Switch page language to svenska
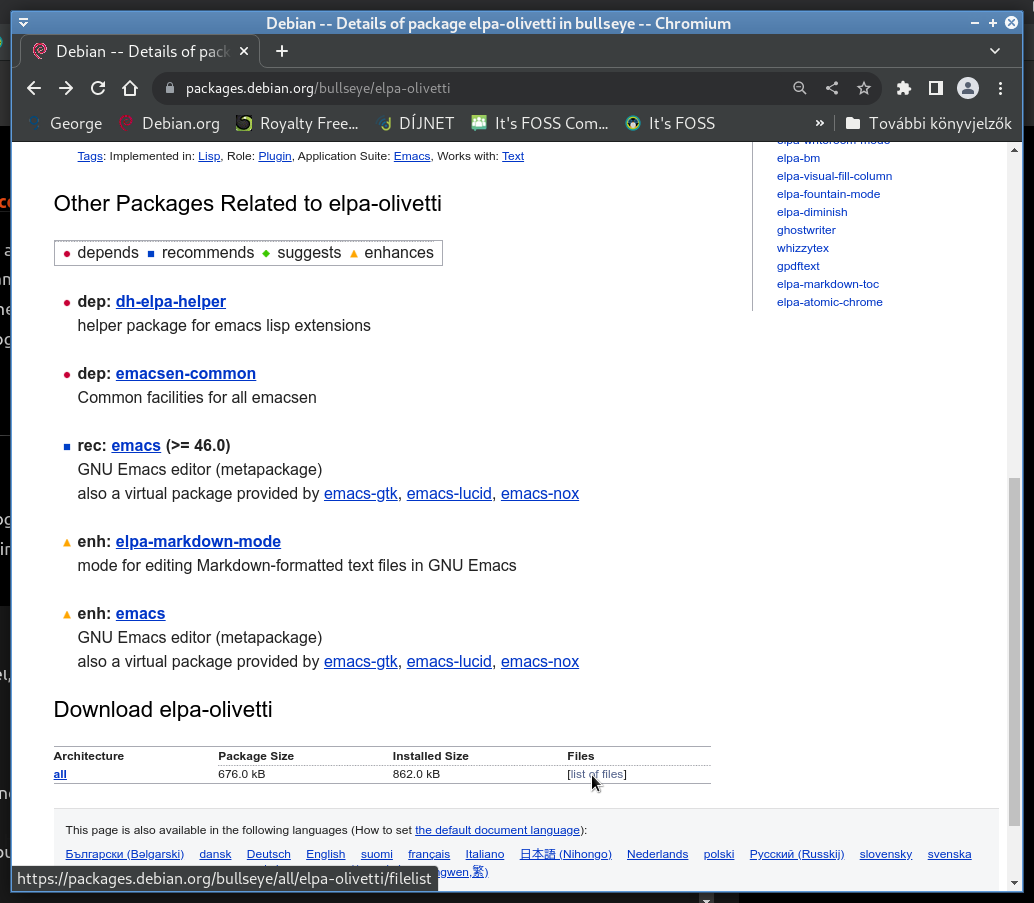Image resolution: width=1034 pixels, height=903 pixels. [949, 854]
